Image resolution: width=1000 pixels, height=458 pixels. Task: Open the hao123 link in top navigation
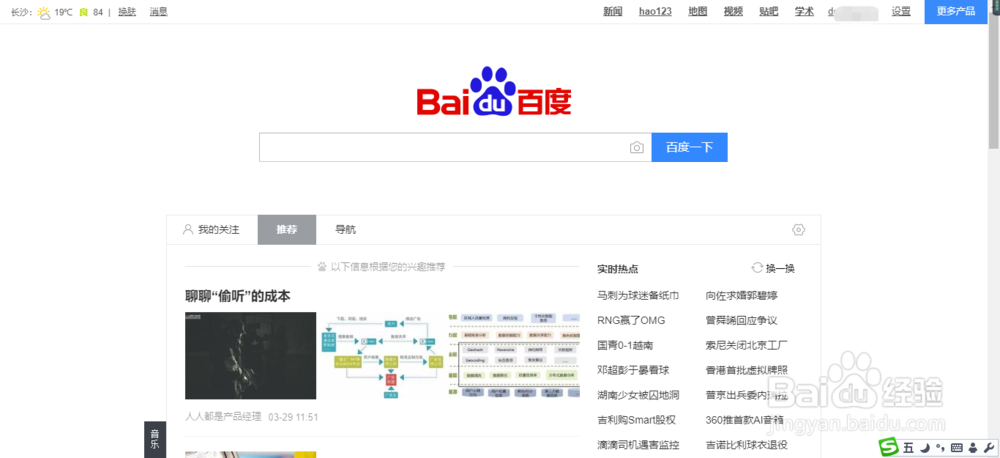(x=656, y=11)
